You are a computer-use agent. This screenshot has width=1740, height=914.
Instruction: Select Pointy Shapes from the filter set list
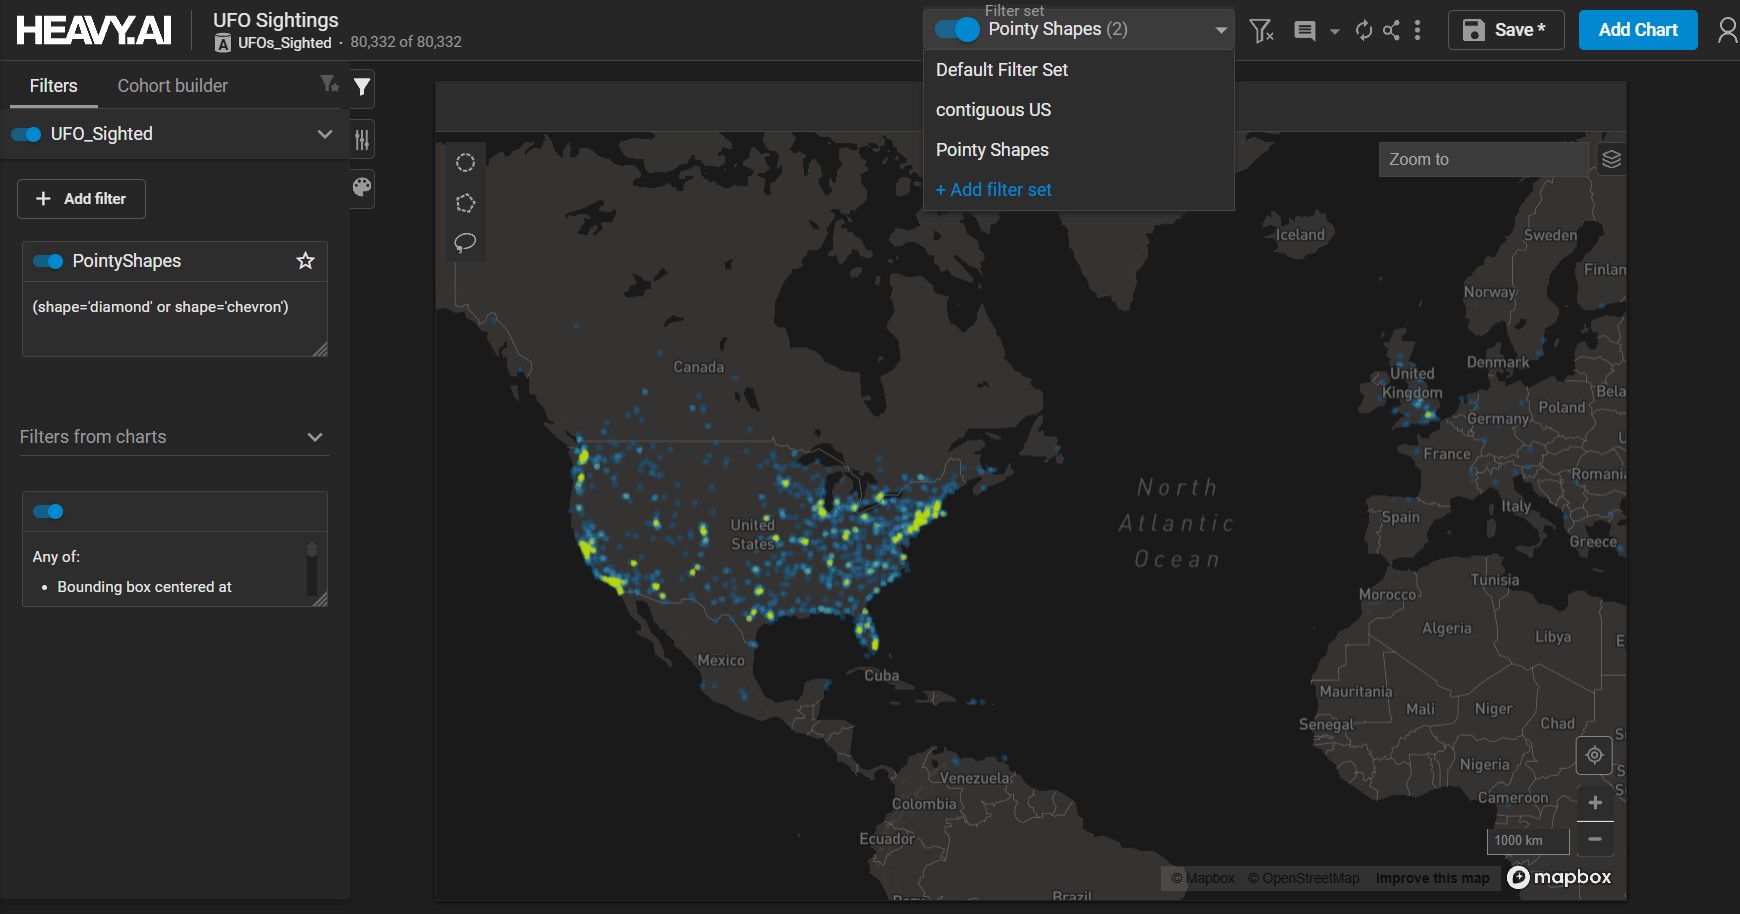[1079, 150]
